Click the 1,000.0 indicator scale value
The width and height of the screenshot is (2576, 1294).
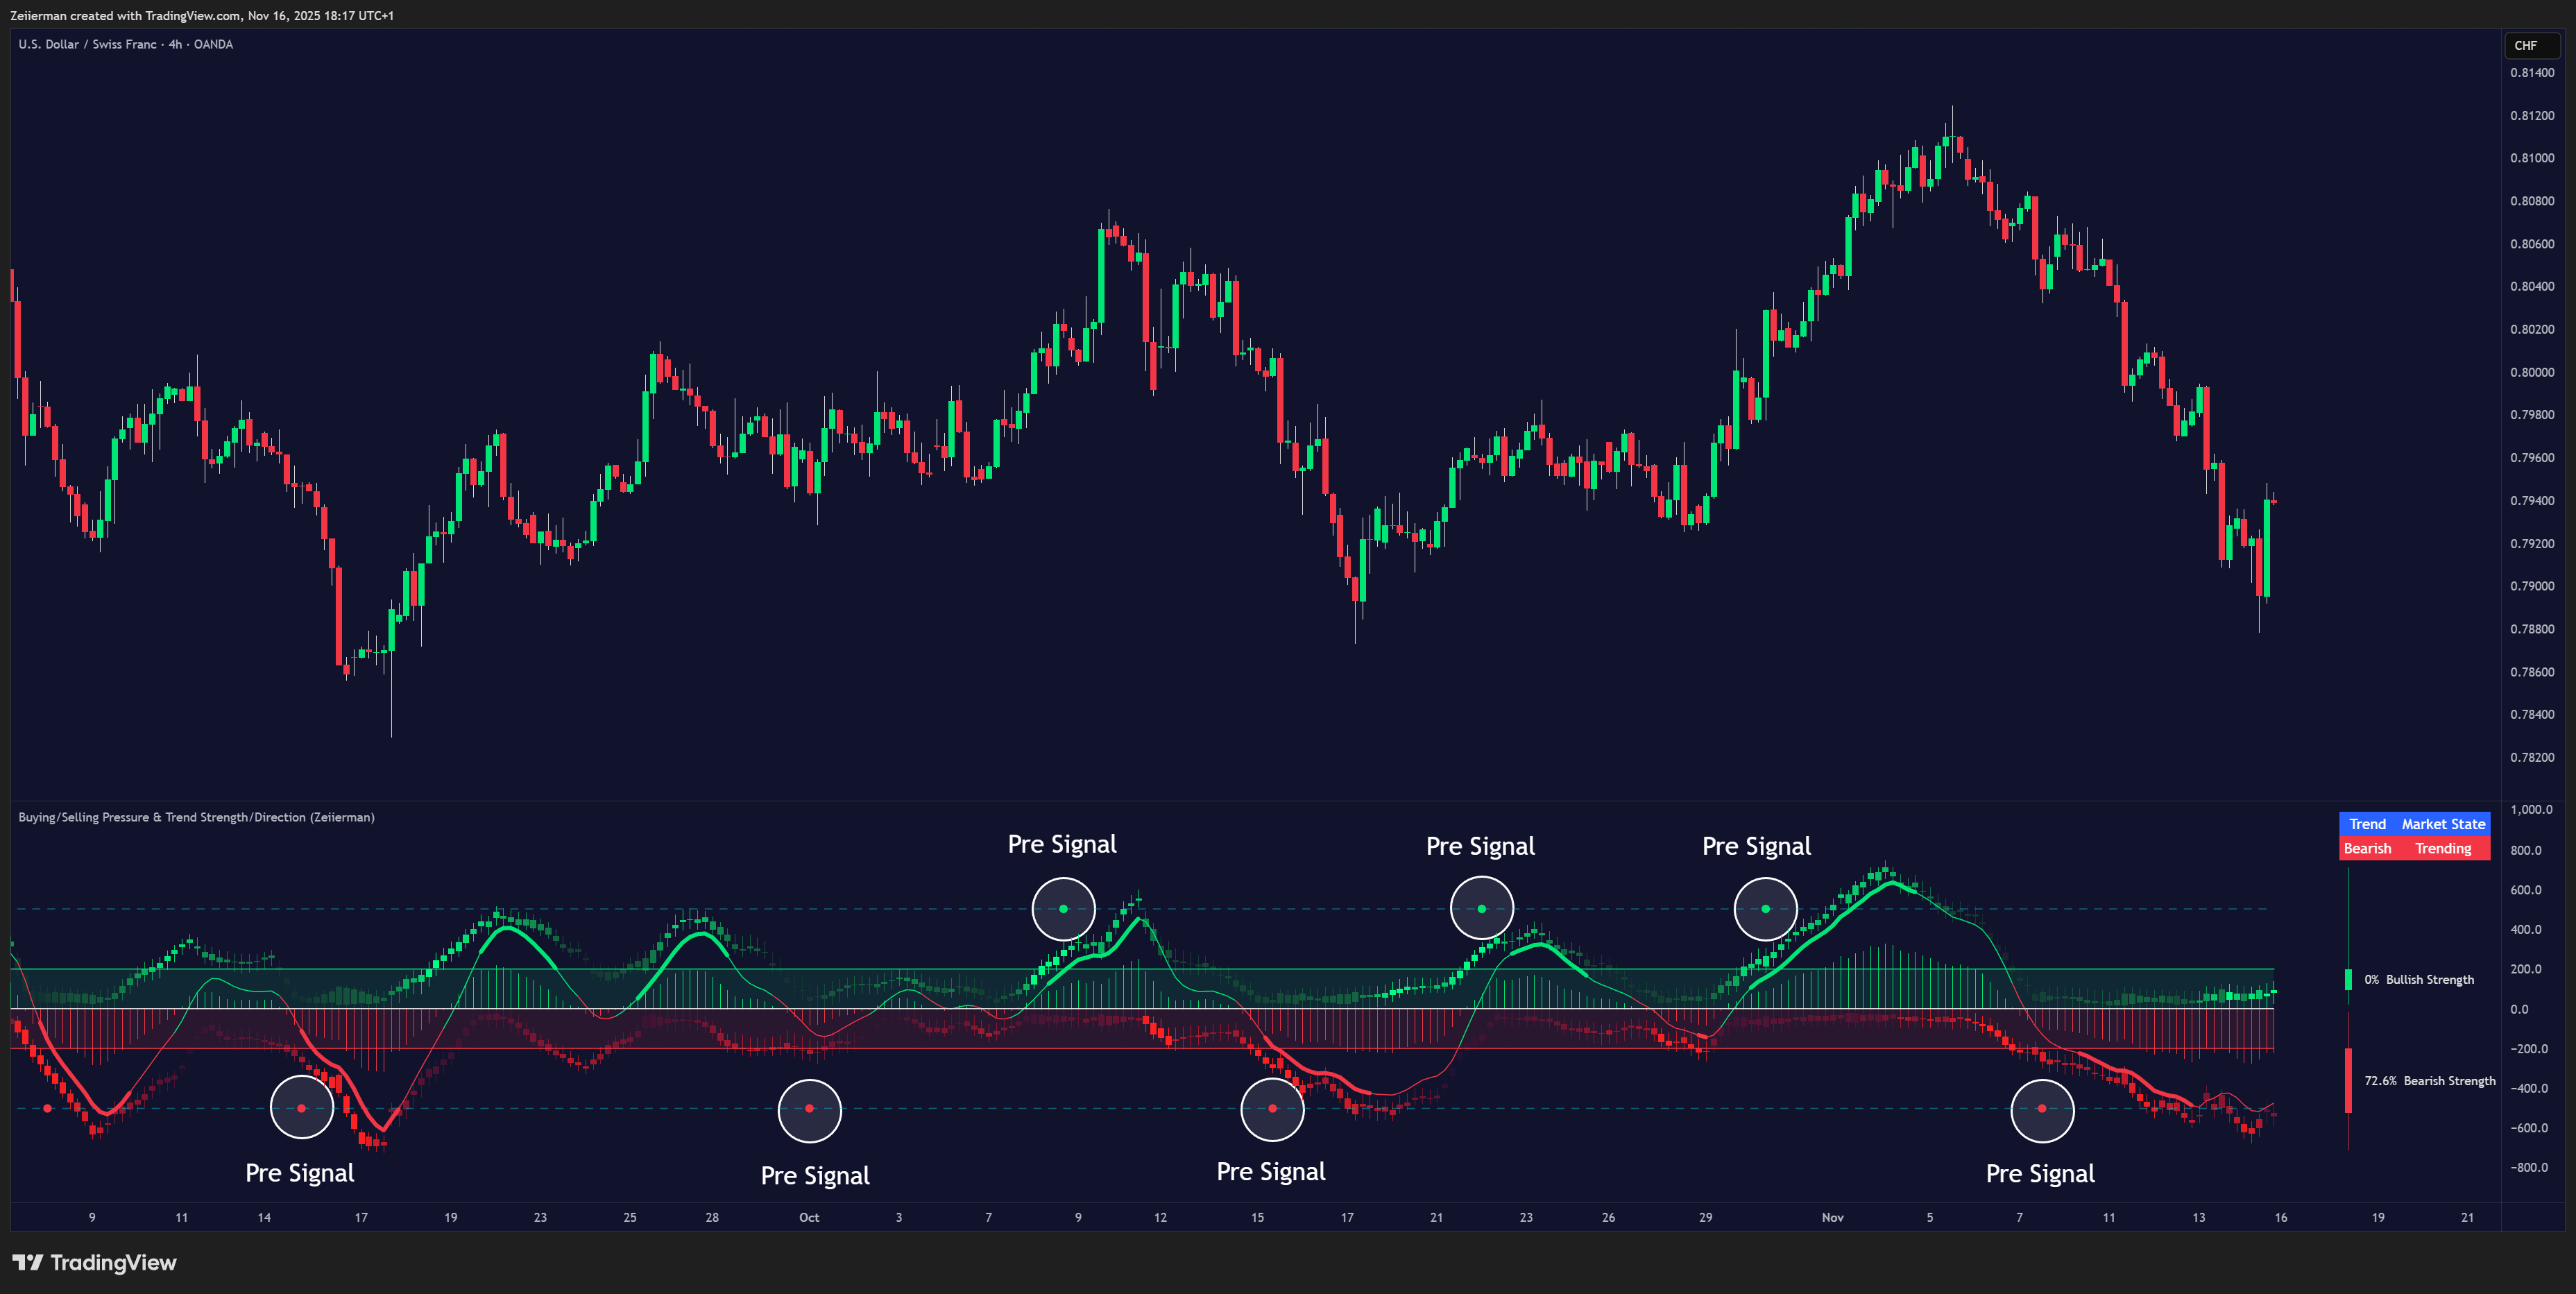pyautogui.click(x=2531, y=810)
